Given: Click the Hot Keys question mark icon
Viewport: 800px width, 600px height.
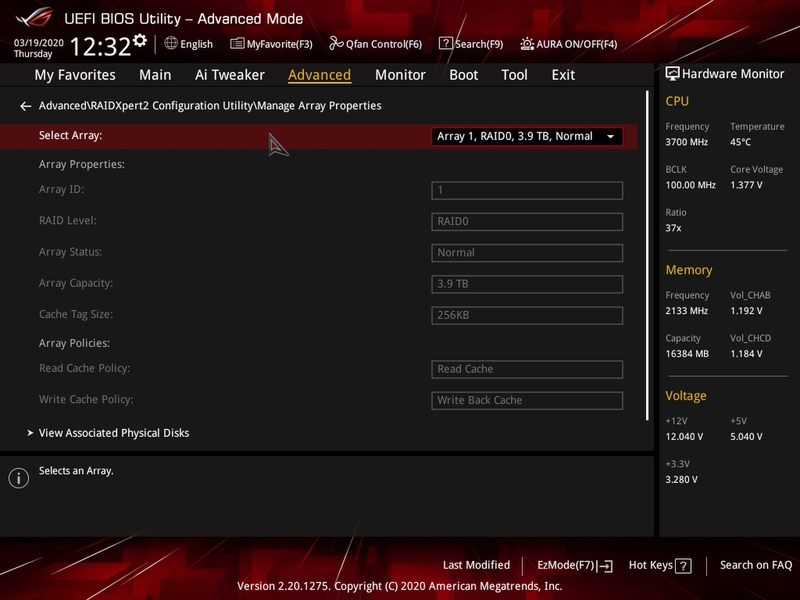Looking at the screenshot, I should pos(684,566).
